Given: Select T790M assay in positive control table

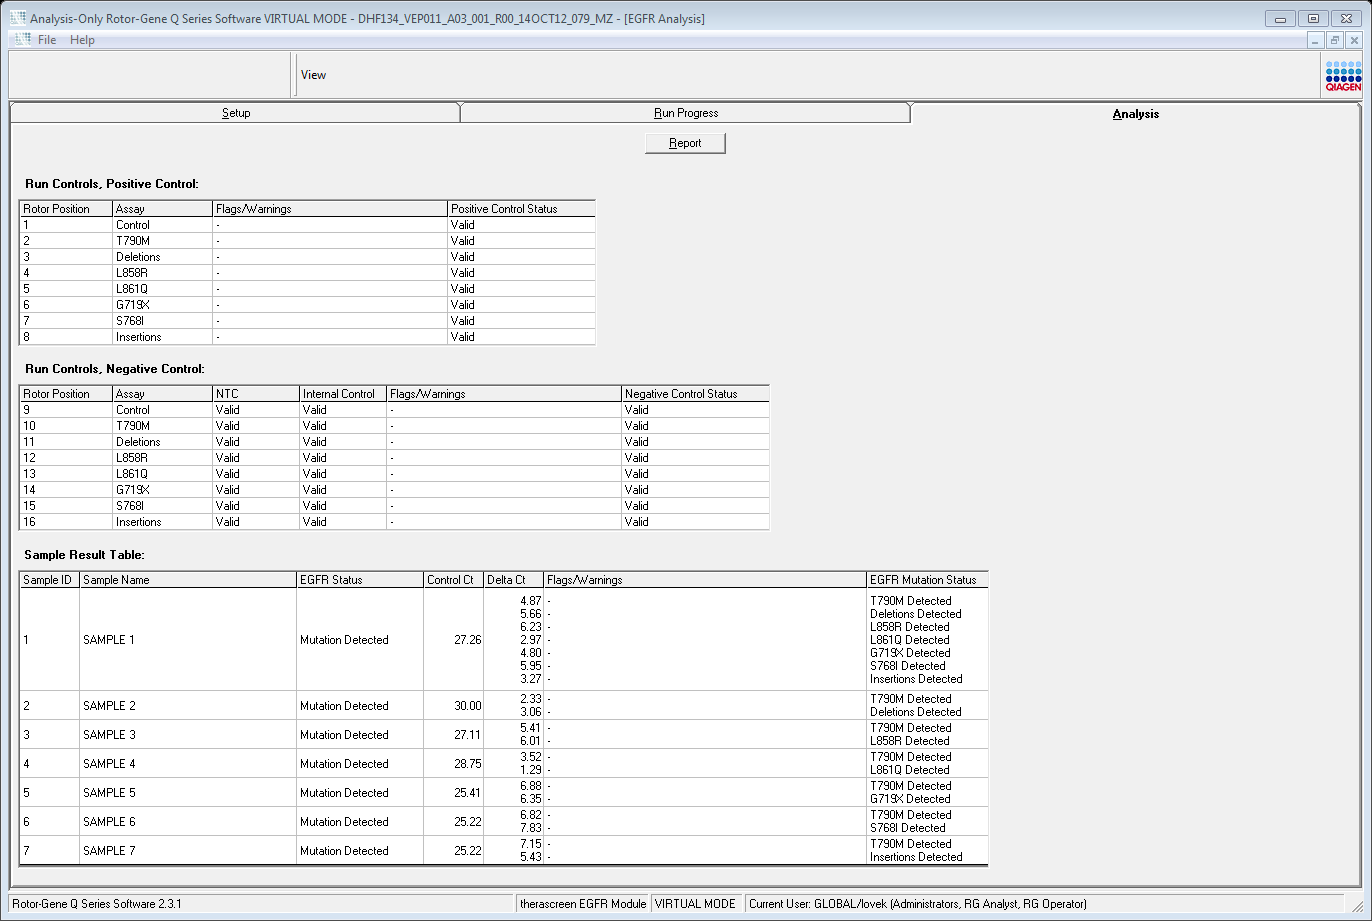Looking at the screenshot, I should pos(163,241).
